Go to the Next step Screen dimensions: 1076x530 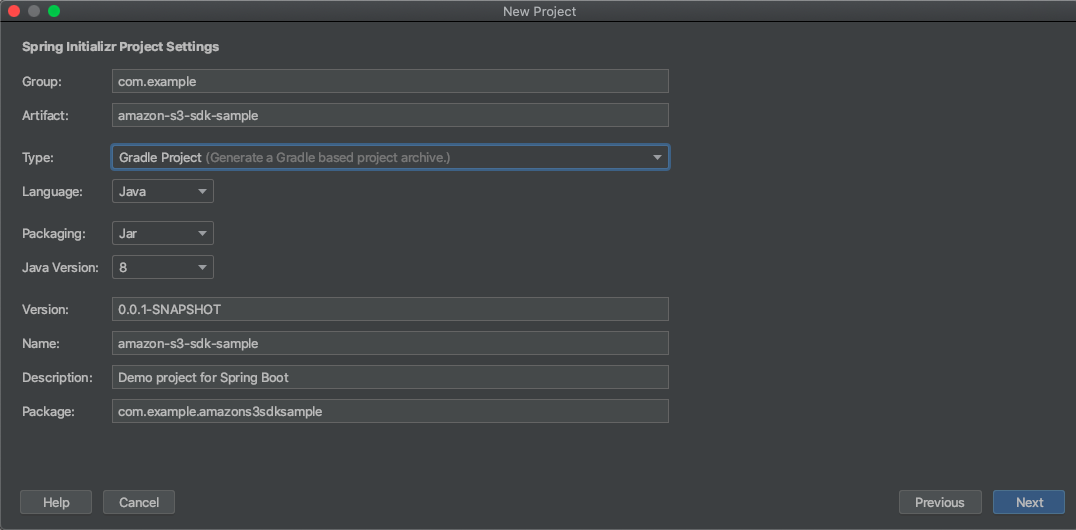tap(1029, 503)
